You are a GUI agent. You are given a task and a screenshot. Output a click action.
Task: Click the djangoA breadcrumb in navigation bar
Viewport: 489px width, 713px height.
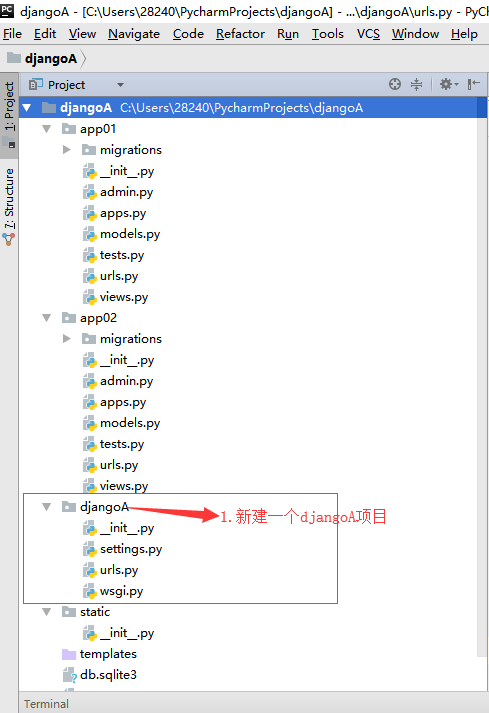[x=50, y=58]
